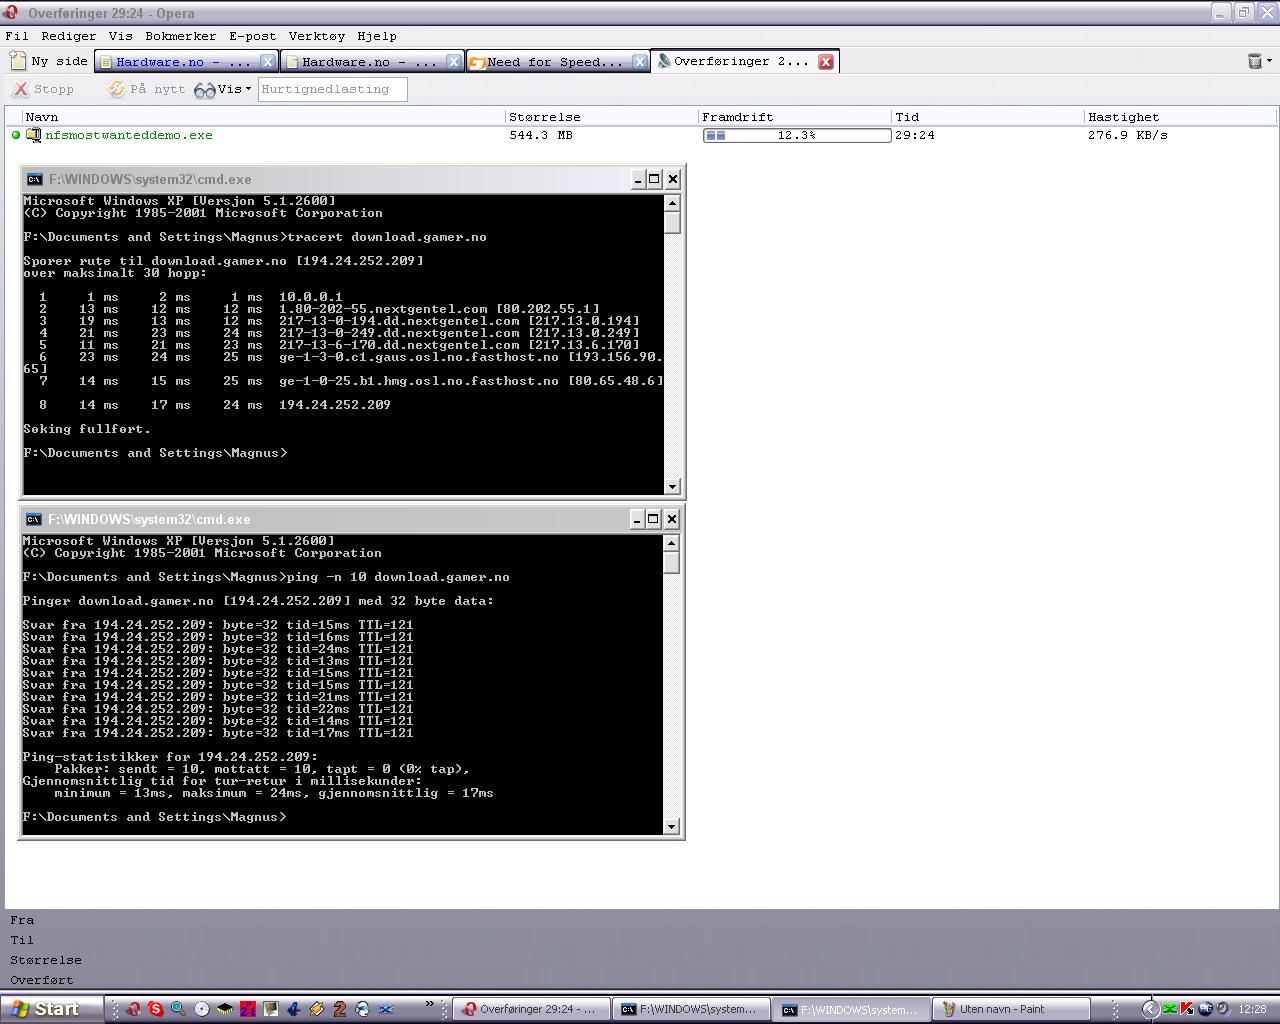Expand hidden quick launch icons chevron
The image size is (1280, 1024).
coord(430,1003)
